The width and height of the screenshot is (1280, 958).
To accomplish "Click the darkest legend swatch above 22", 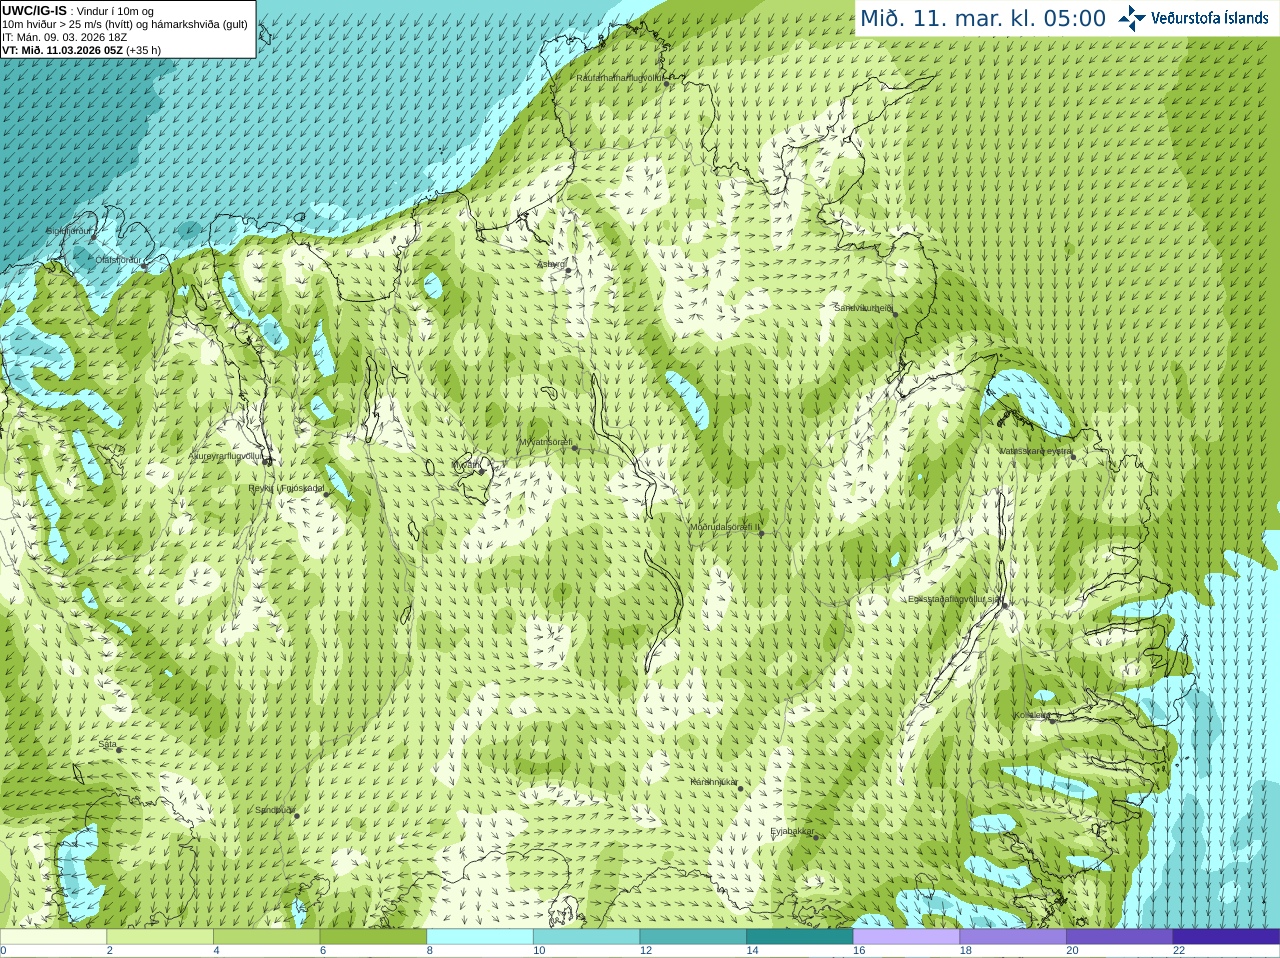I will pos(1226,937).
